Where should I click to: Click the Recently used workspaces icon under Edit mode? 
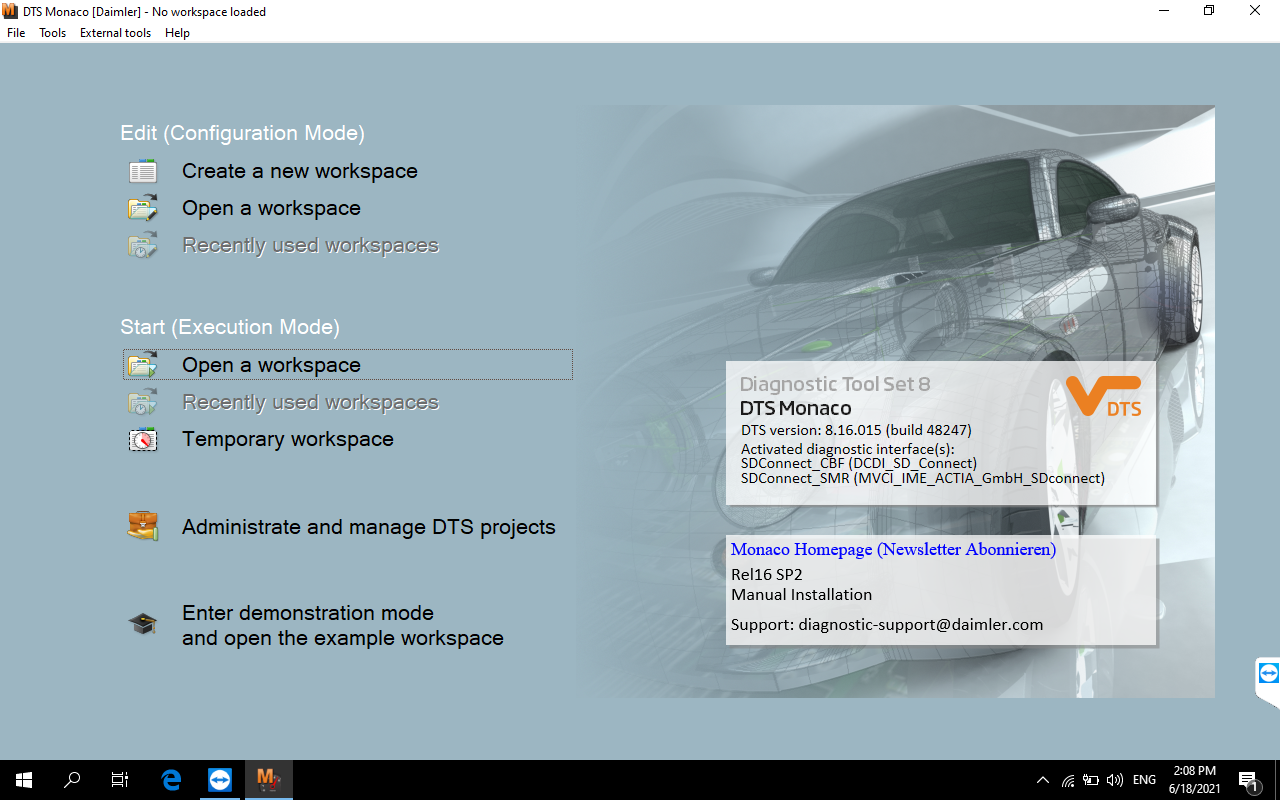click(x=143, y=246)
